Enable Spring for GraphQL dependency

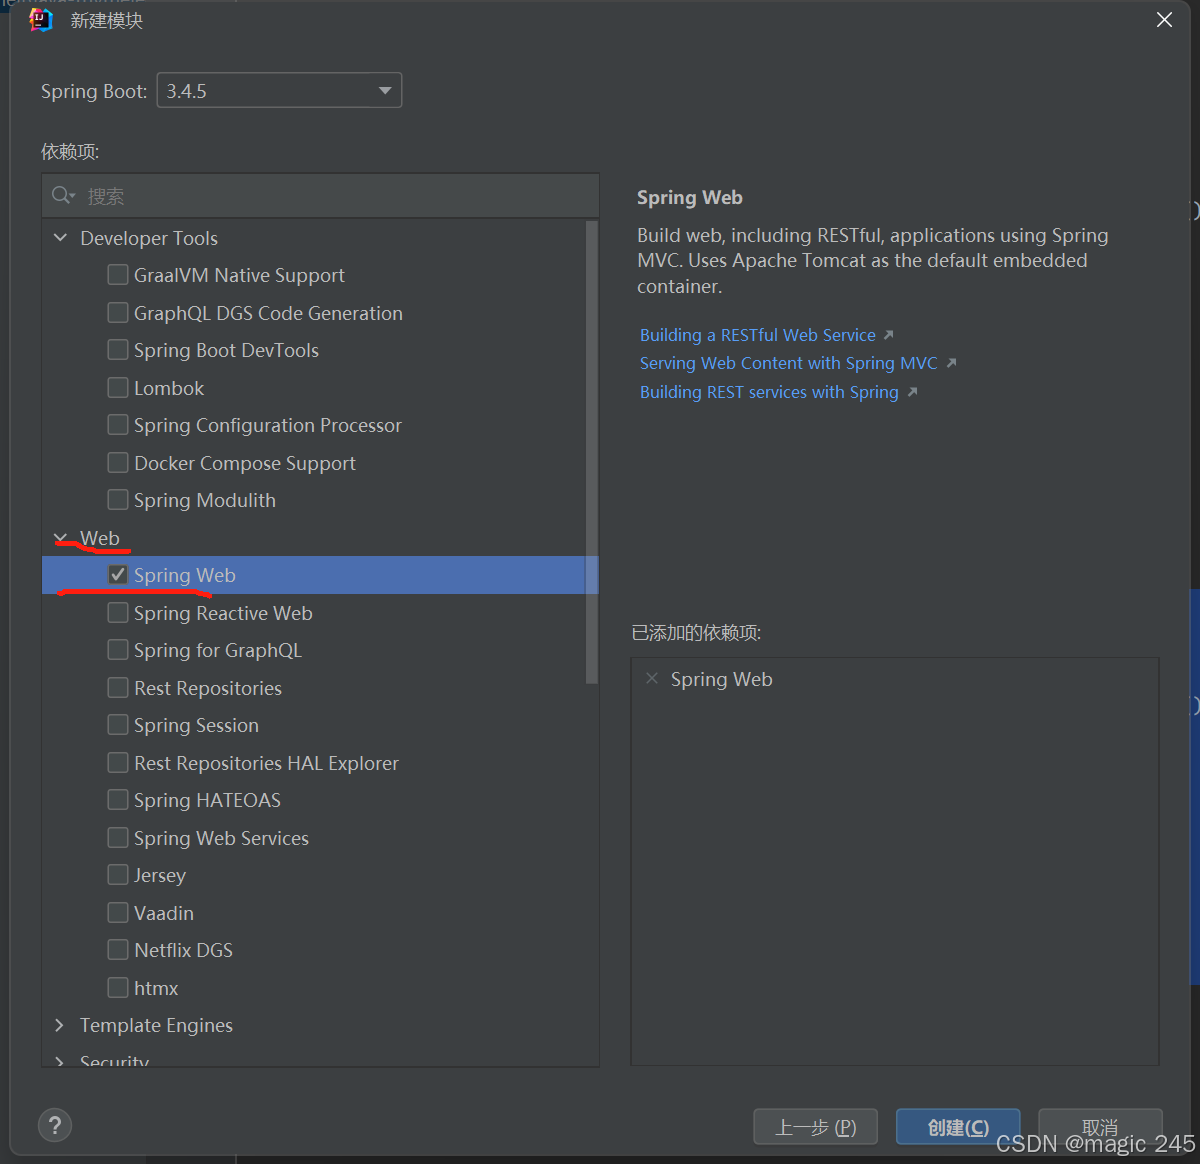coord(118,650)
